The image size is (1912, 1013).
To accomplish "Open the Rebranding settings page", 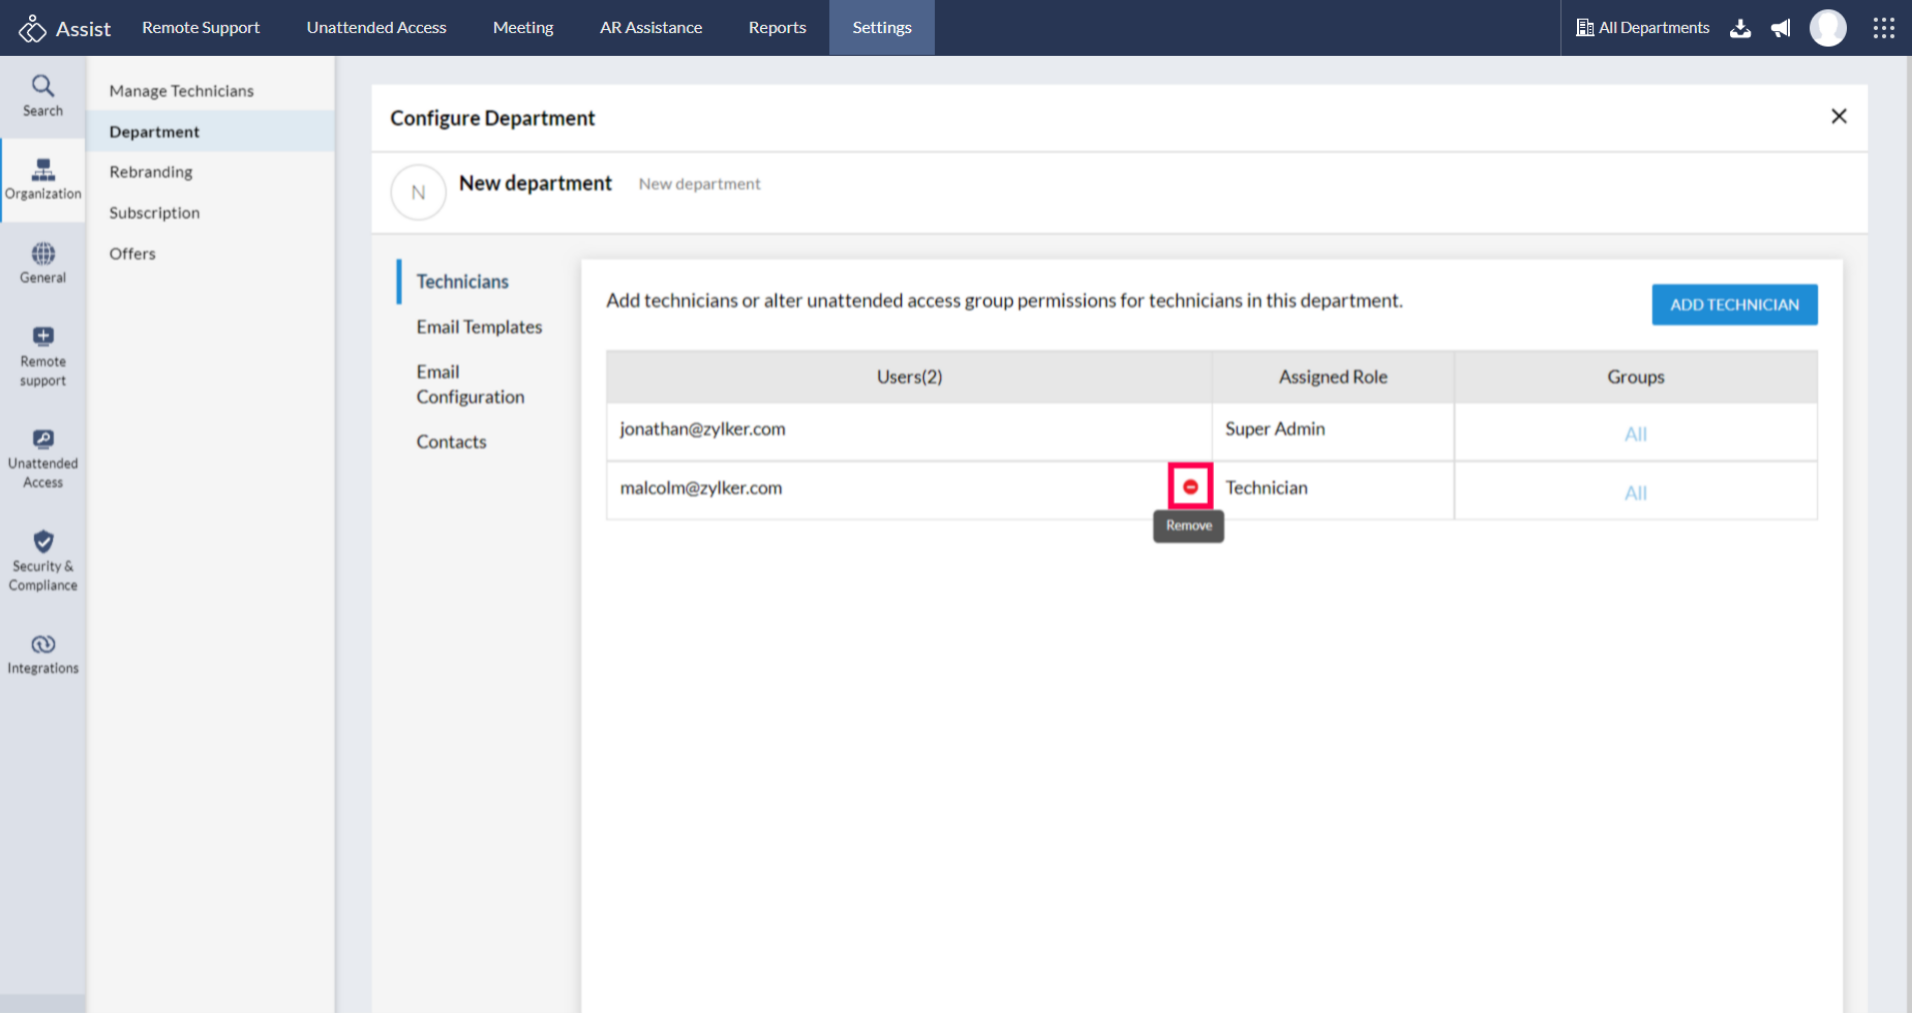I will click(151, 172).
